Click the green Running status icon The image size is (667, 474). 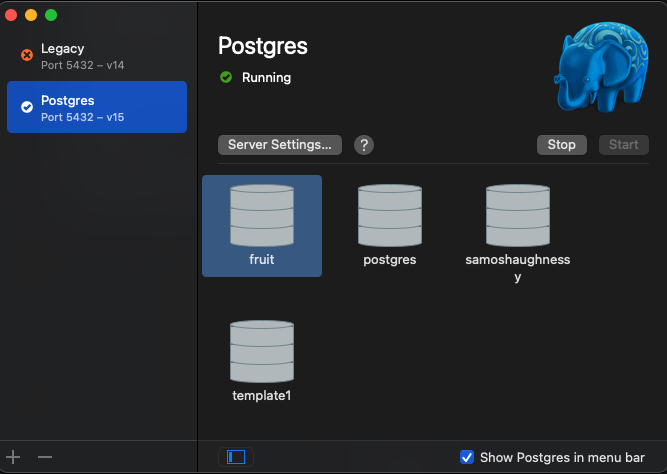(226, 77)
